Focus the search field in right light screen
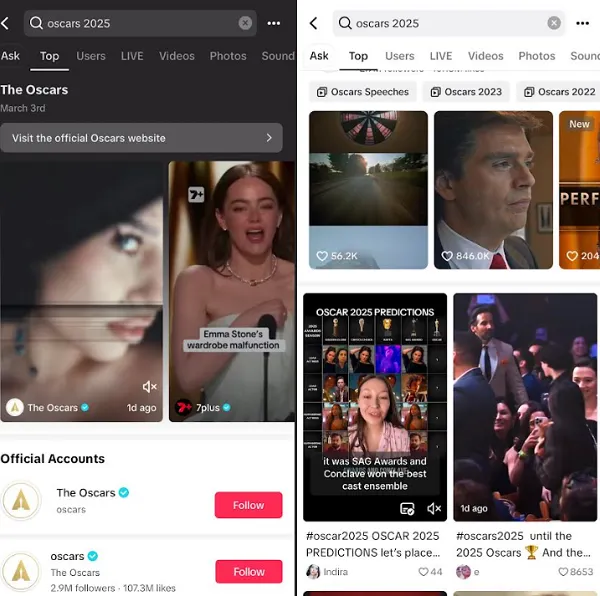This screenshot has height=596, width=600. (x=448, y=23)
